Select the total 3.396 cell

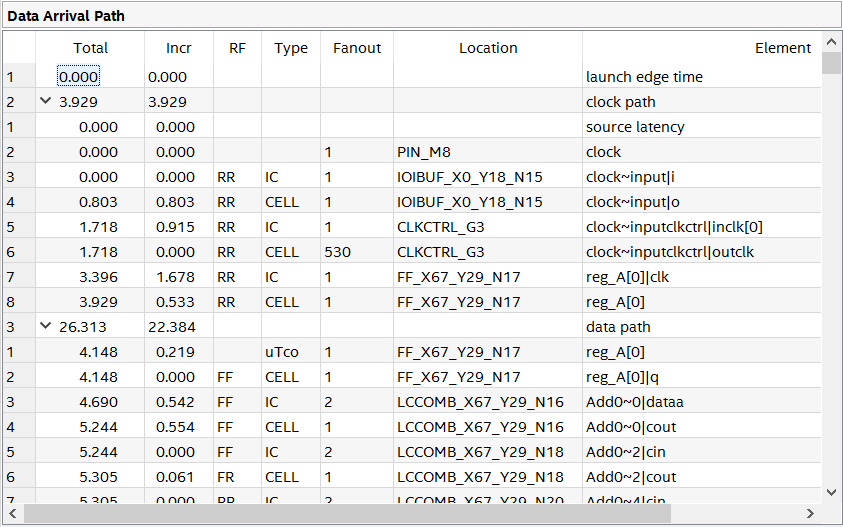tap(90, 277)
